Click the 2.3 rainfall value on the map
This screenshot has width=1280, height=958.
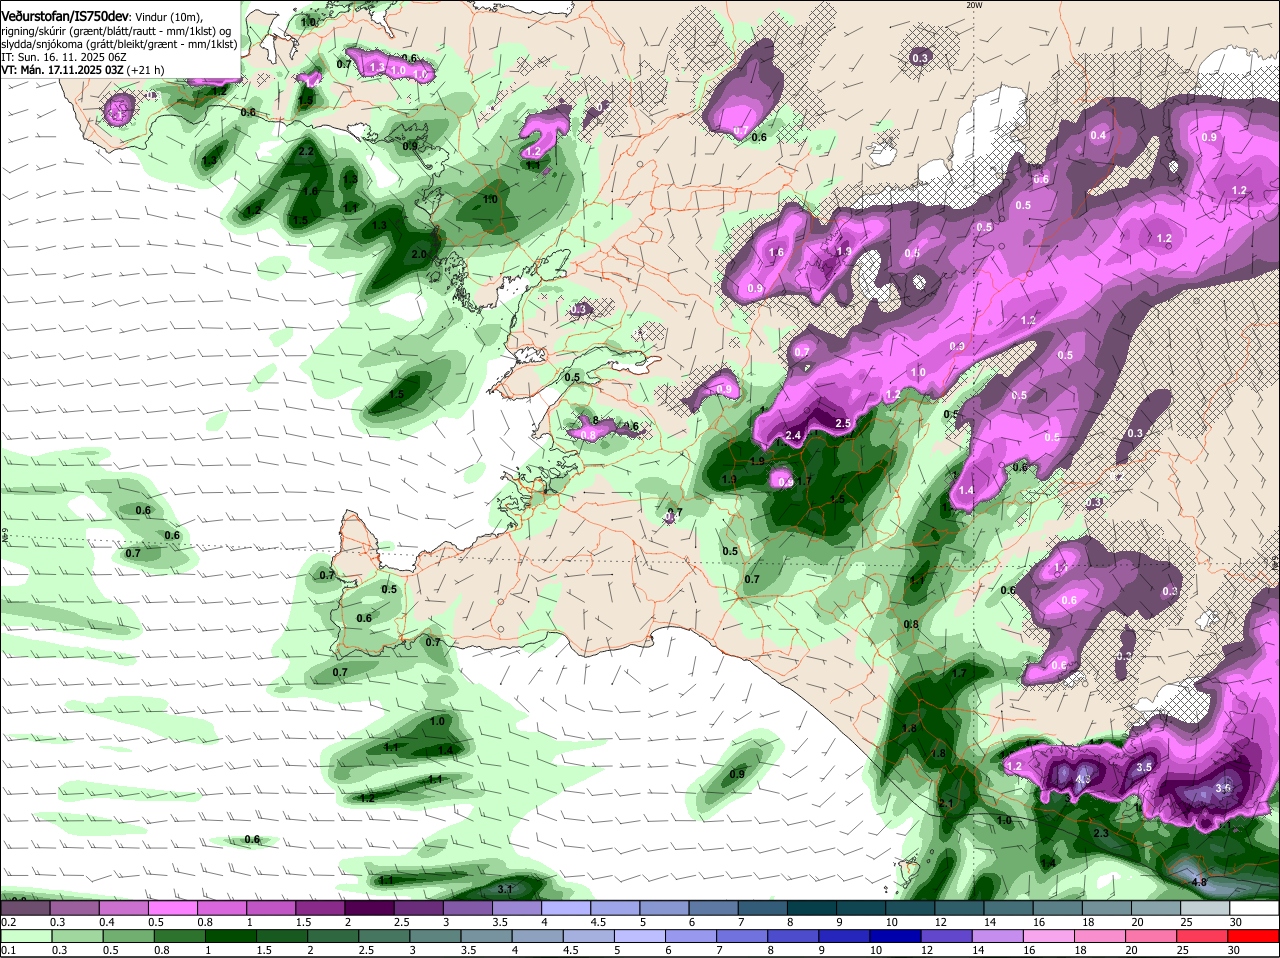click(x=1101, y=833)
